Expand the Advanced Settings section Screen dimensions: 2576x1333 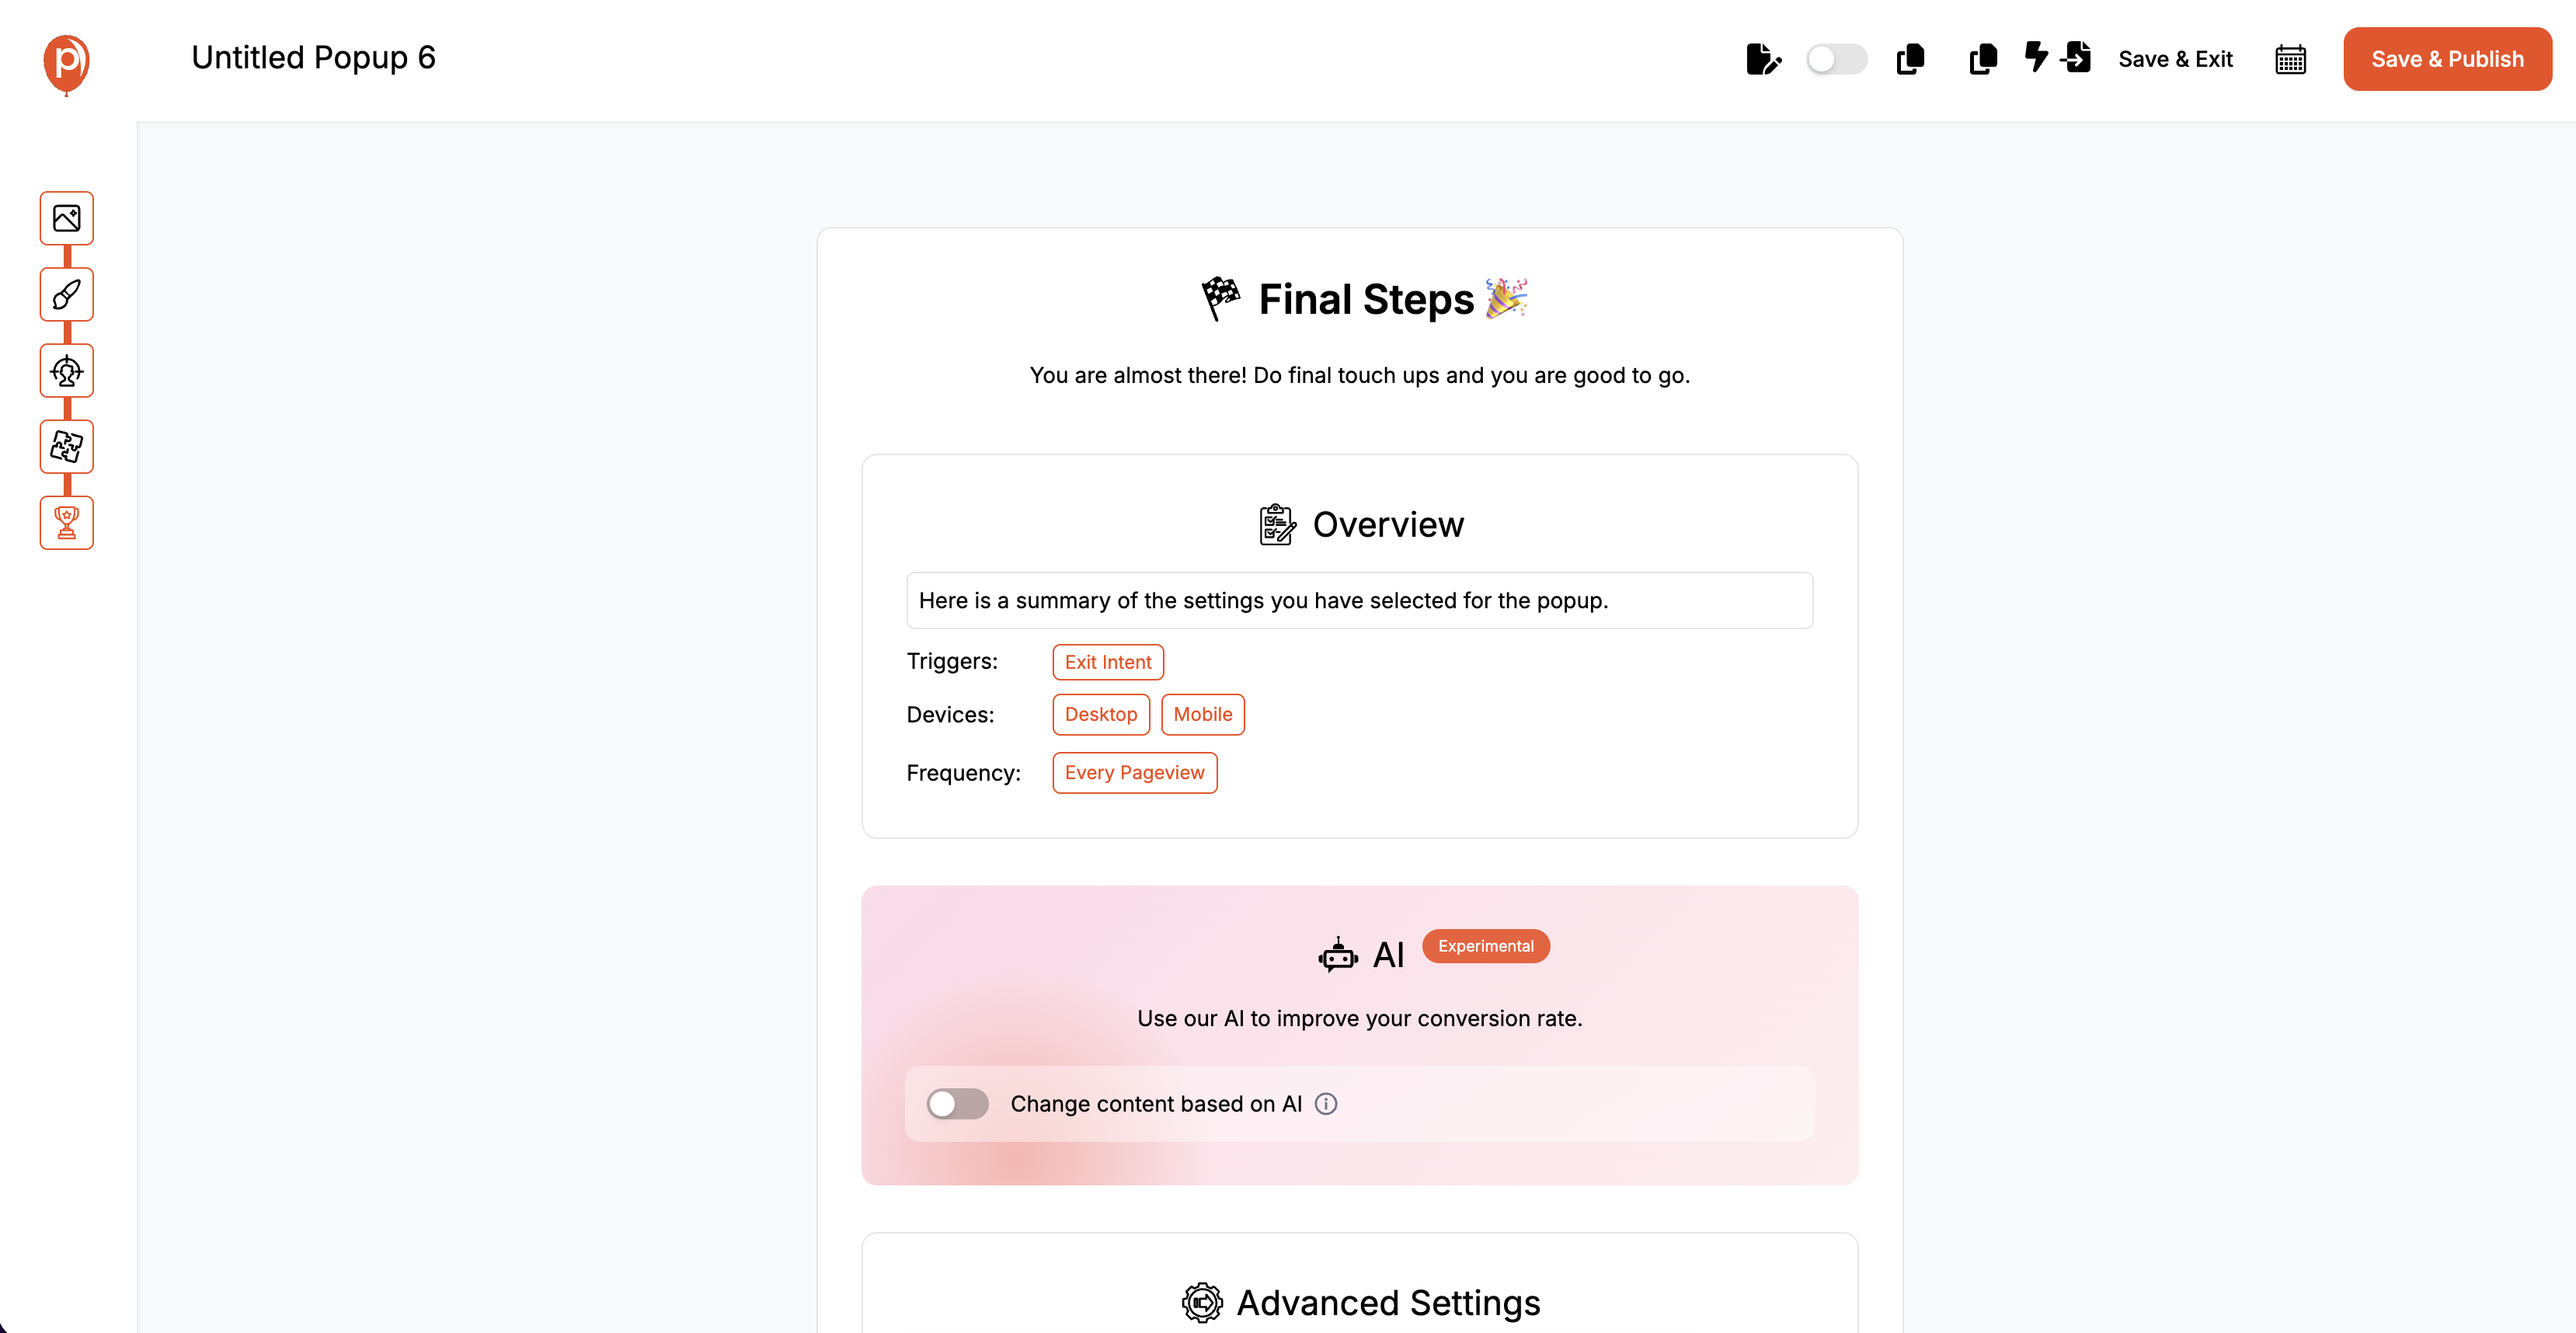pos(1359,1301)
